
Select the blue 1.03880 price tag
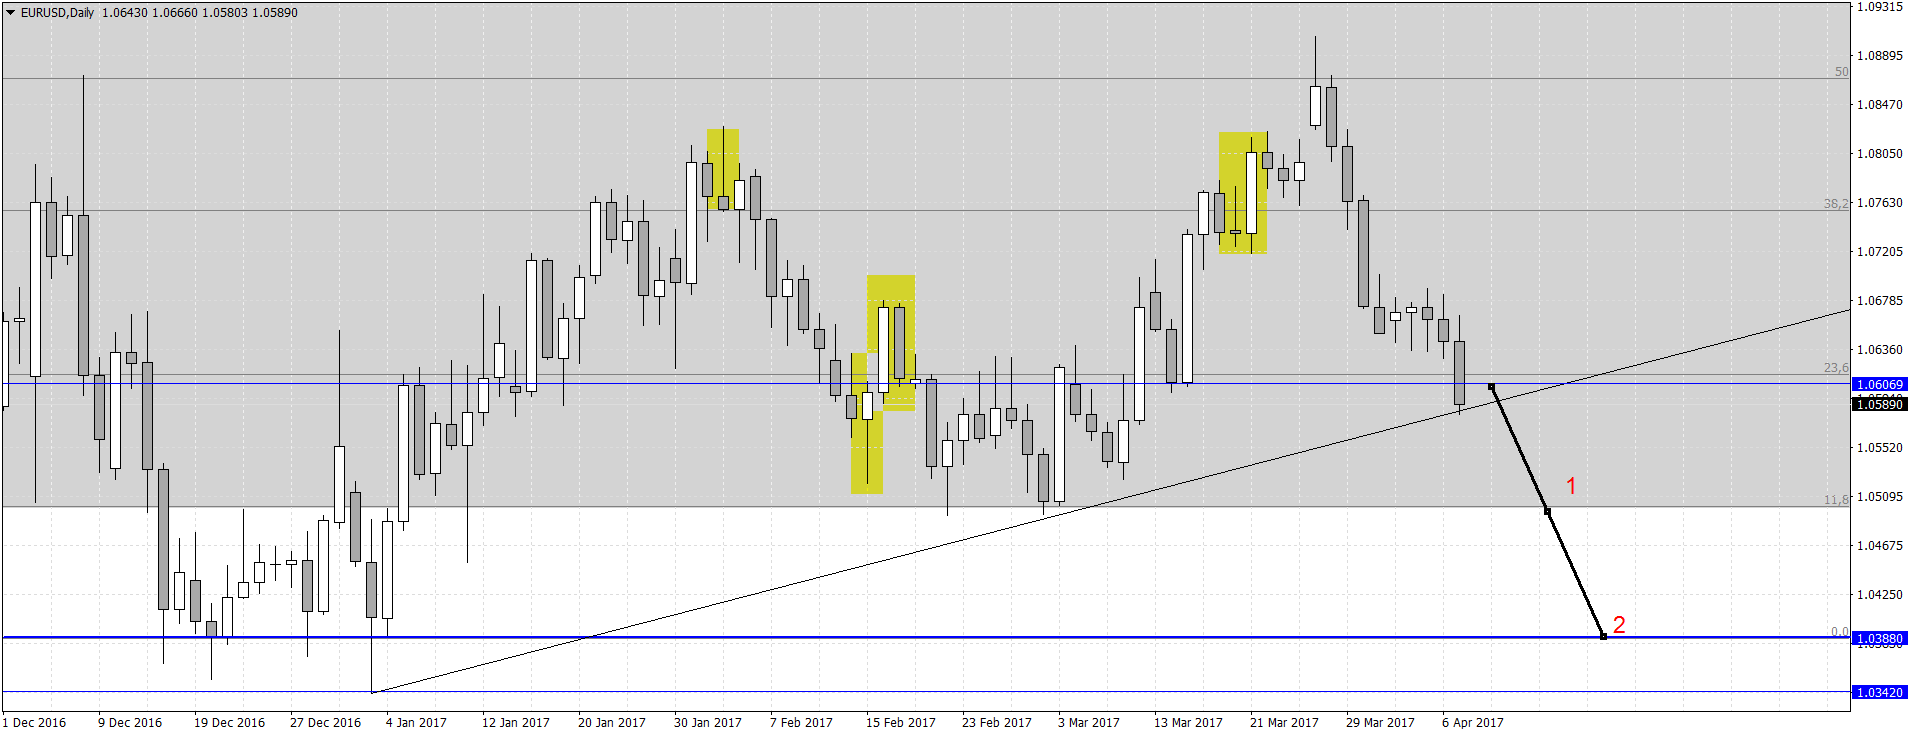pos(1880,638)
